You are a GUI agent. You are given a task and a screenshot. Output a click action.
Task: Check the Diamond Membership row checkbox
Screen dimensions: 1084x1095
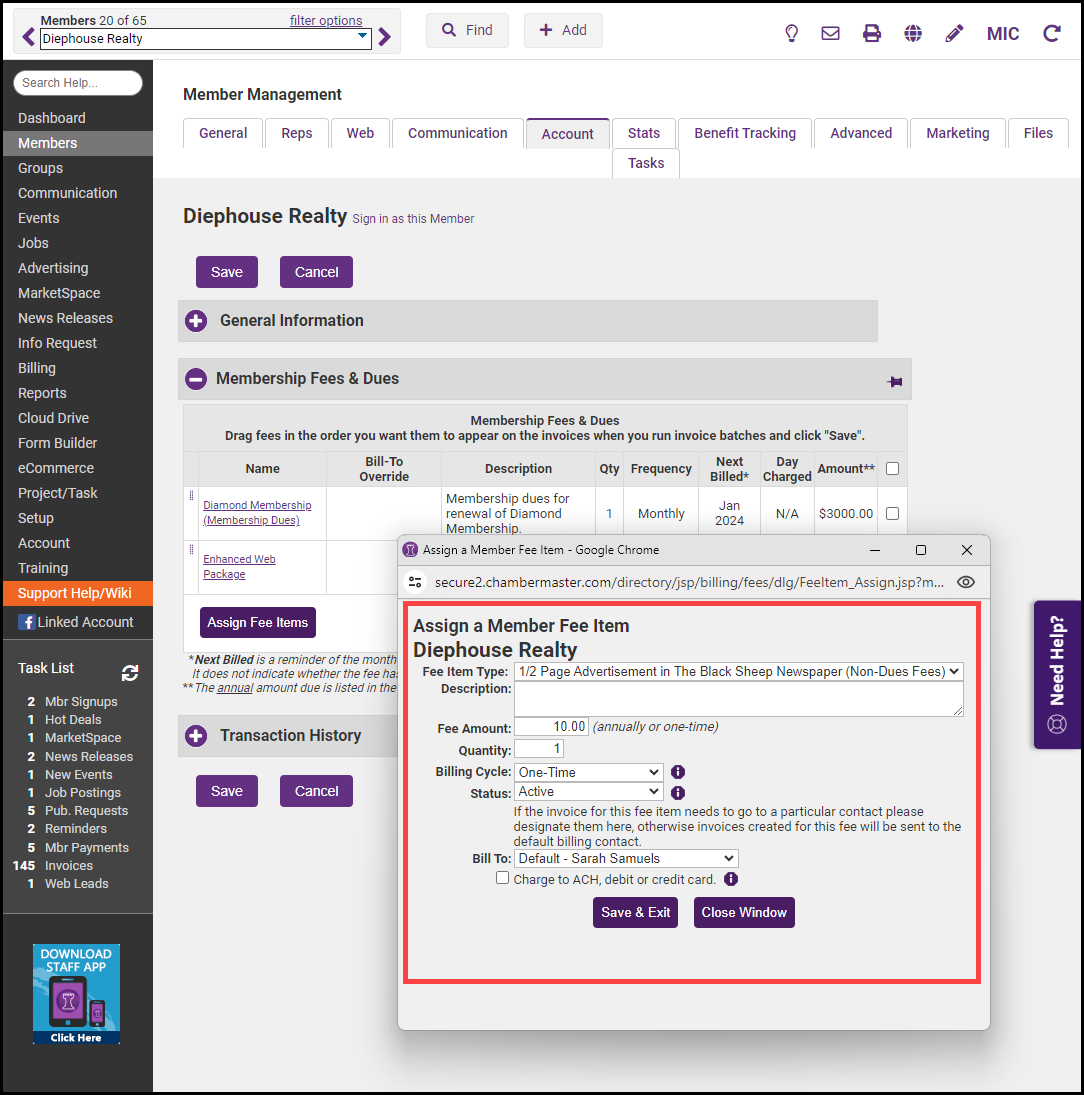pos(892,514)
